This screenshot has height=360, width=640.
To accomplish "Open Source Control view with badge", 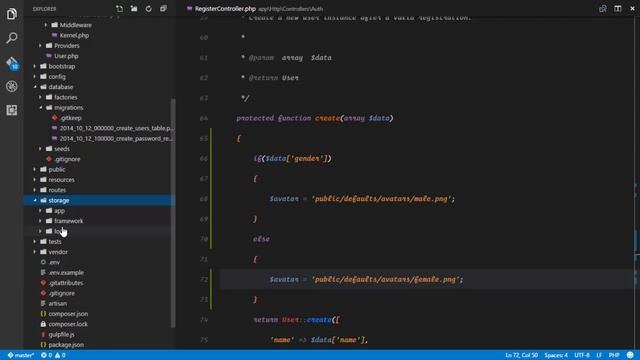I will (x=12, y=63).
